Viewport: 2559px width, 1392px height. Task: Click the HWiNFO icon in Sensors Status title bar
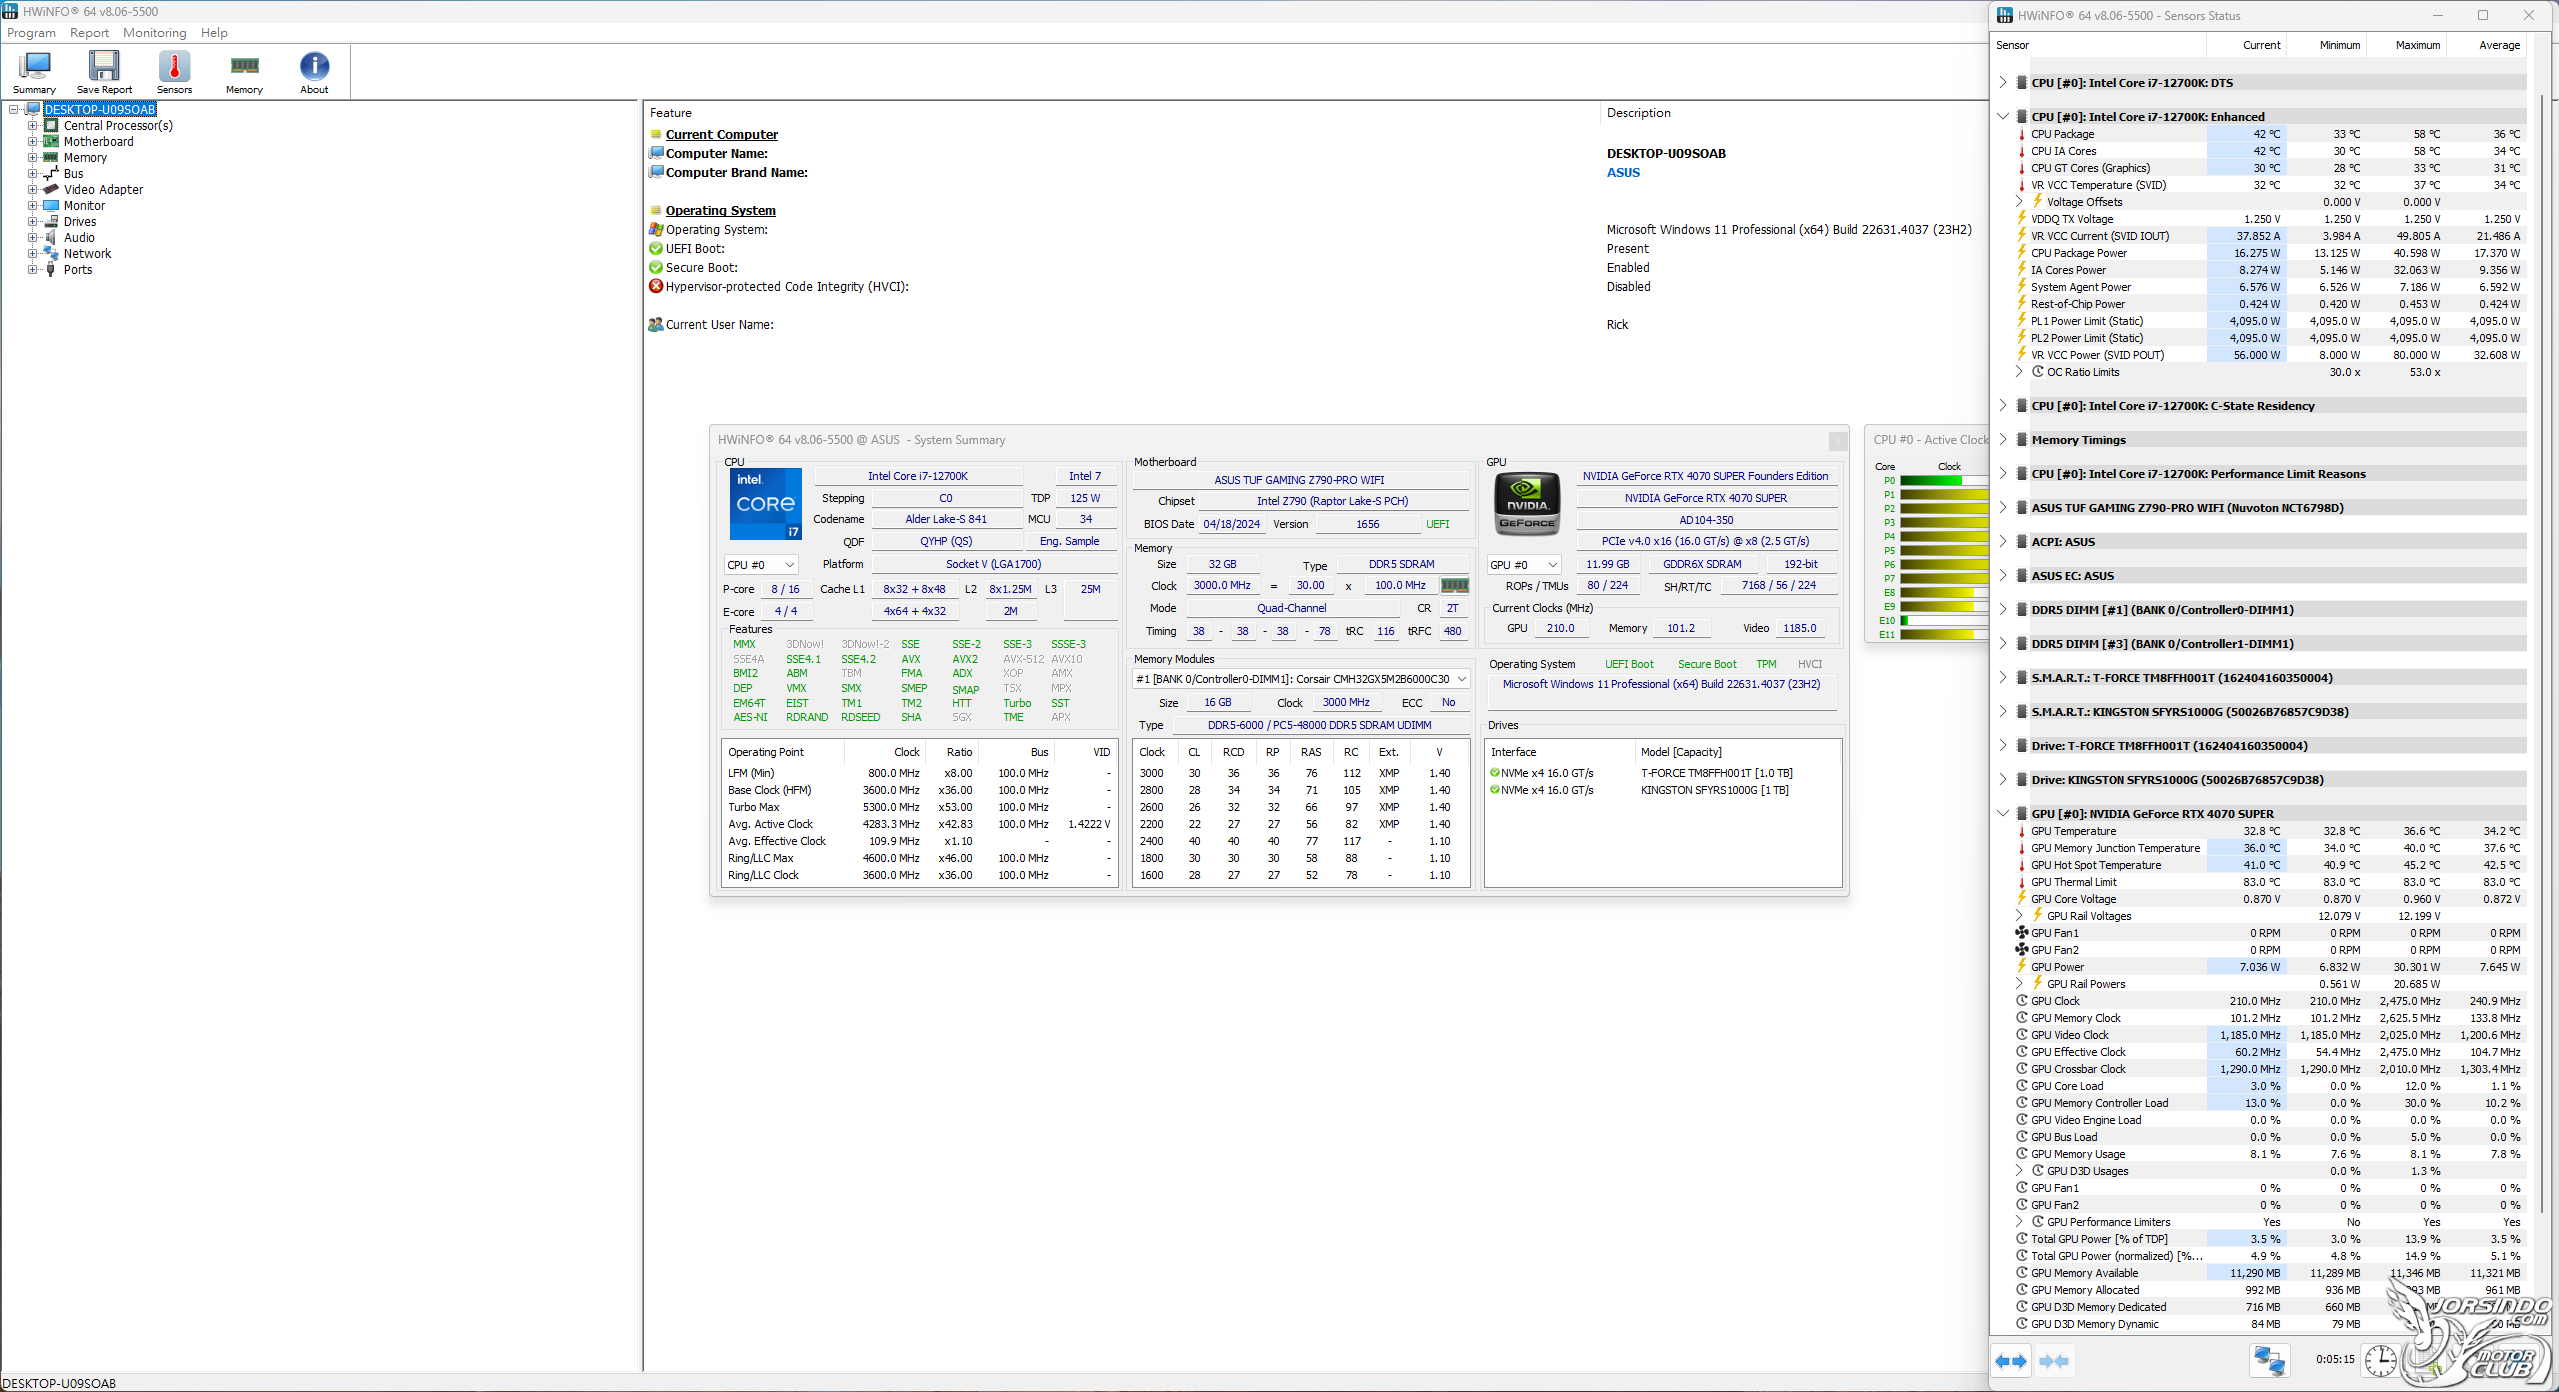tap(2004, 15)
